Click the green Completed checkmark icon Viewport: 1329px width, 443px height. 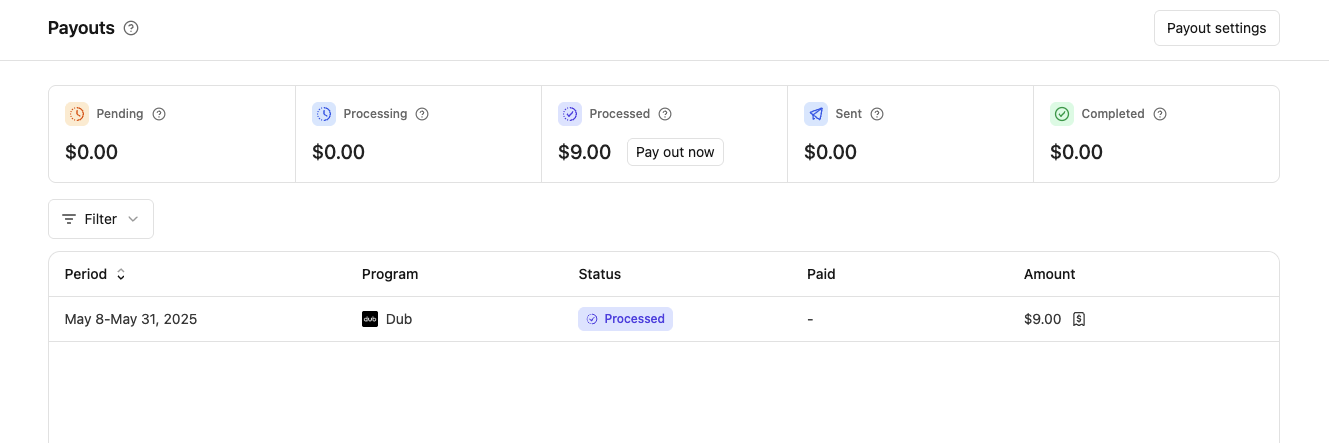tap(1062, 114)
